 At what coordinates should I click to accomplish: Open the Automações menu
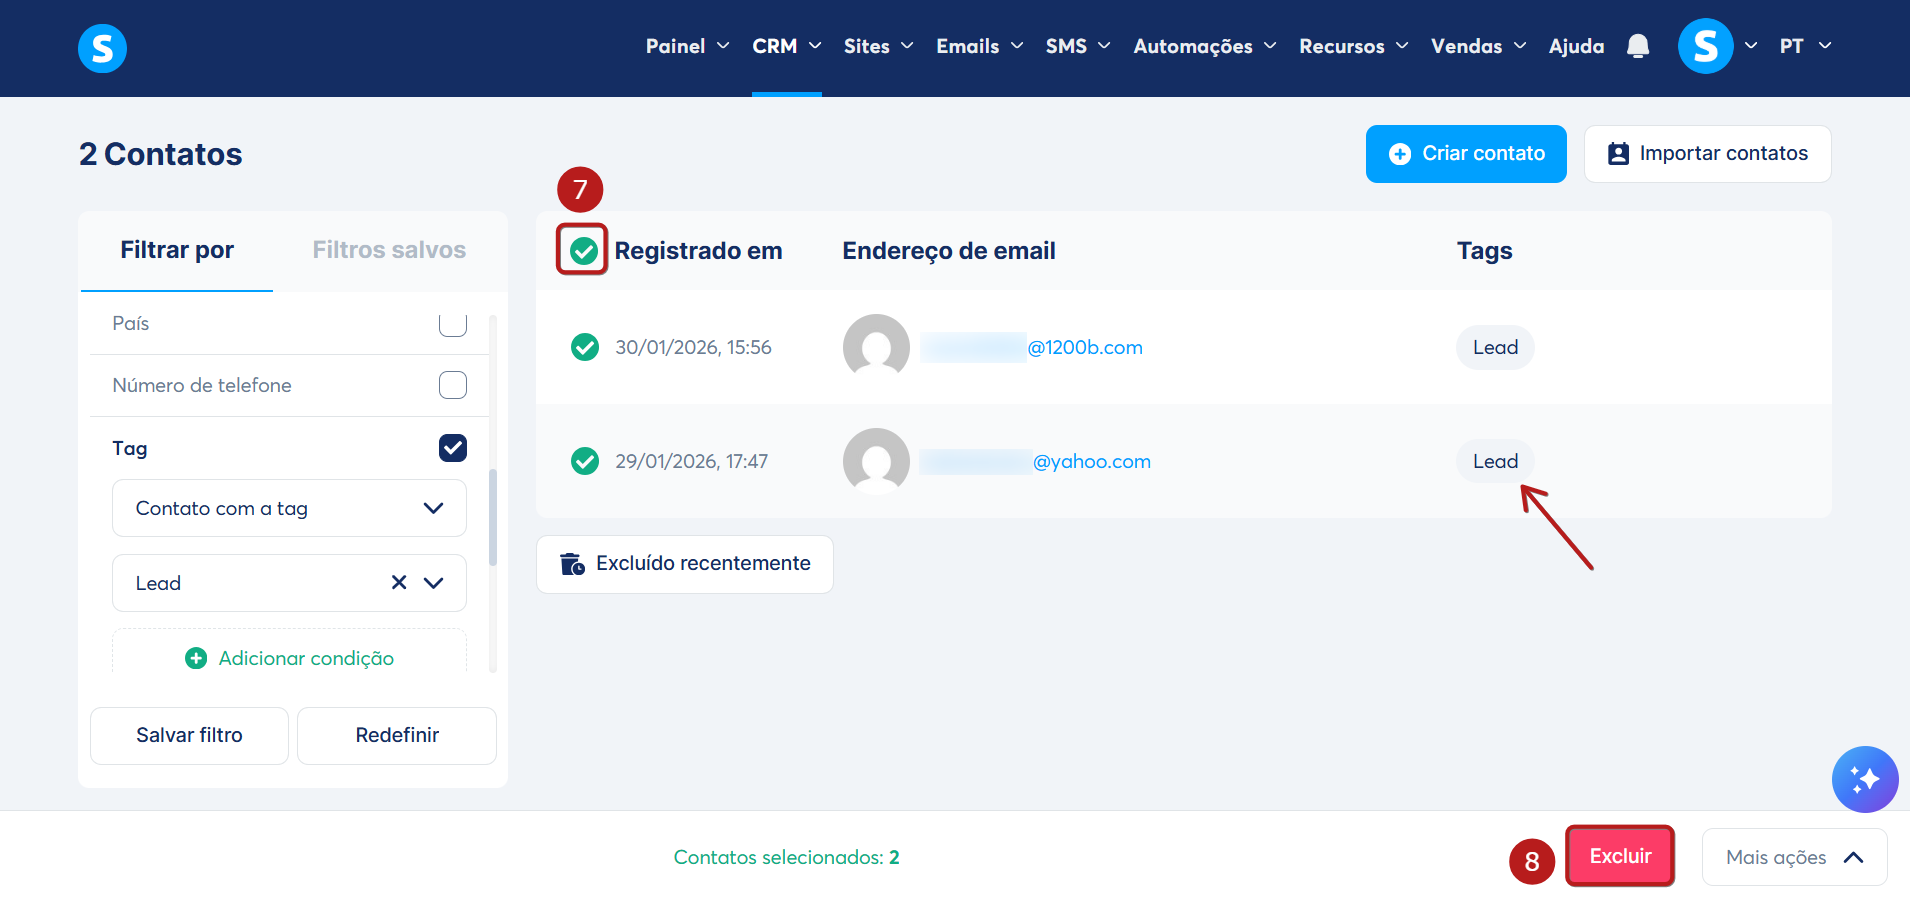click(1204, 46)
